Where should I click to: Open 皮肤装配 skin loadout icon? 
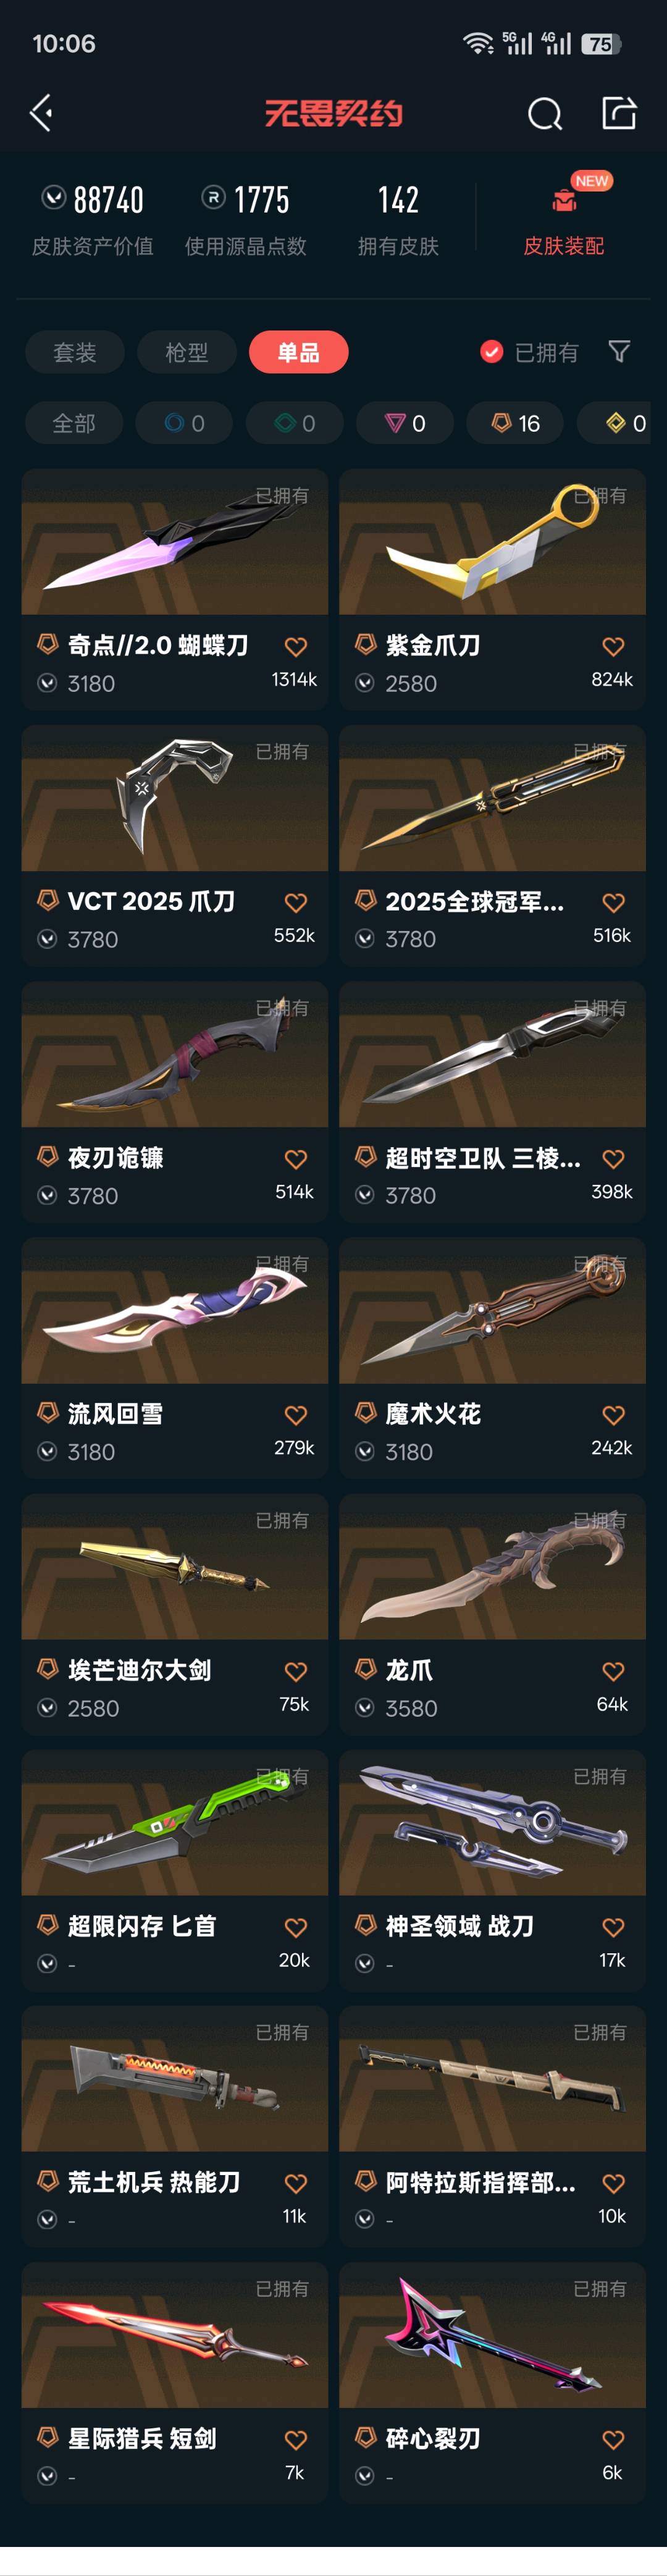coord(564,200)
